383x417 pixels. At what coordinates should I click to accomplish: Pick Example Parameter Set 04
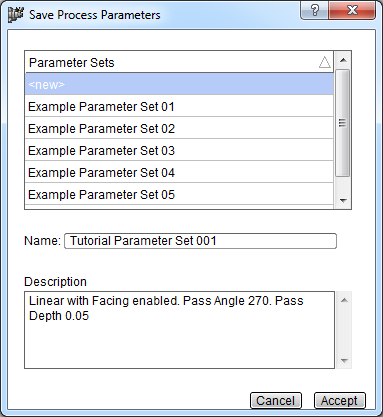179,173
